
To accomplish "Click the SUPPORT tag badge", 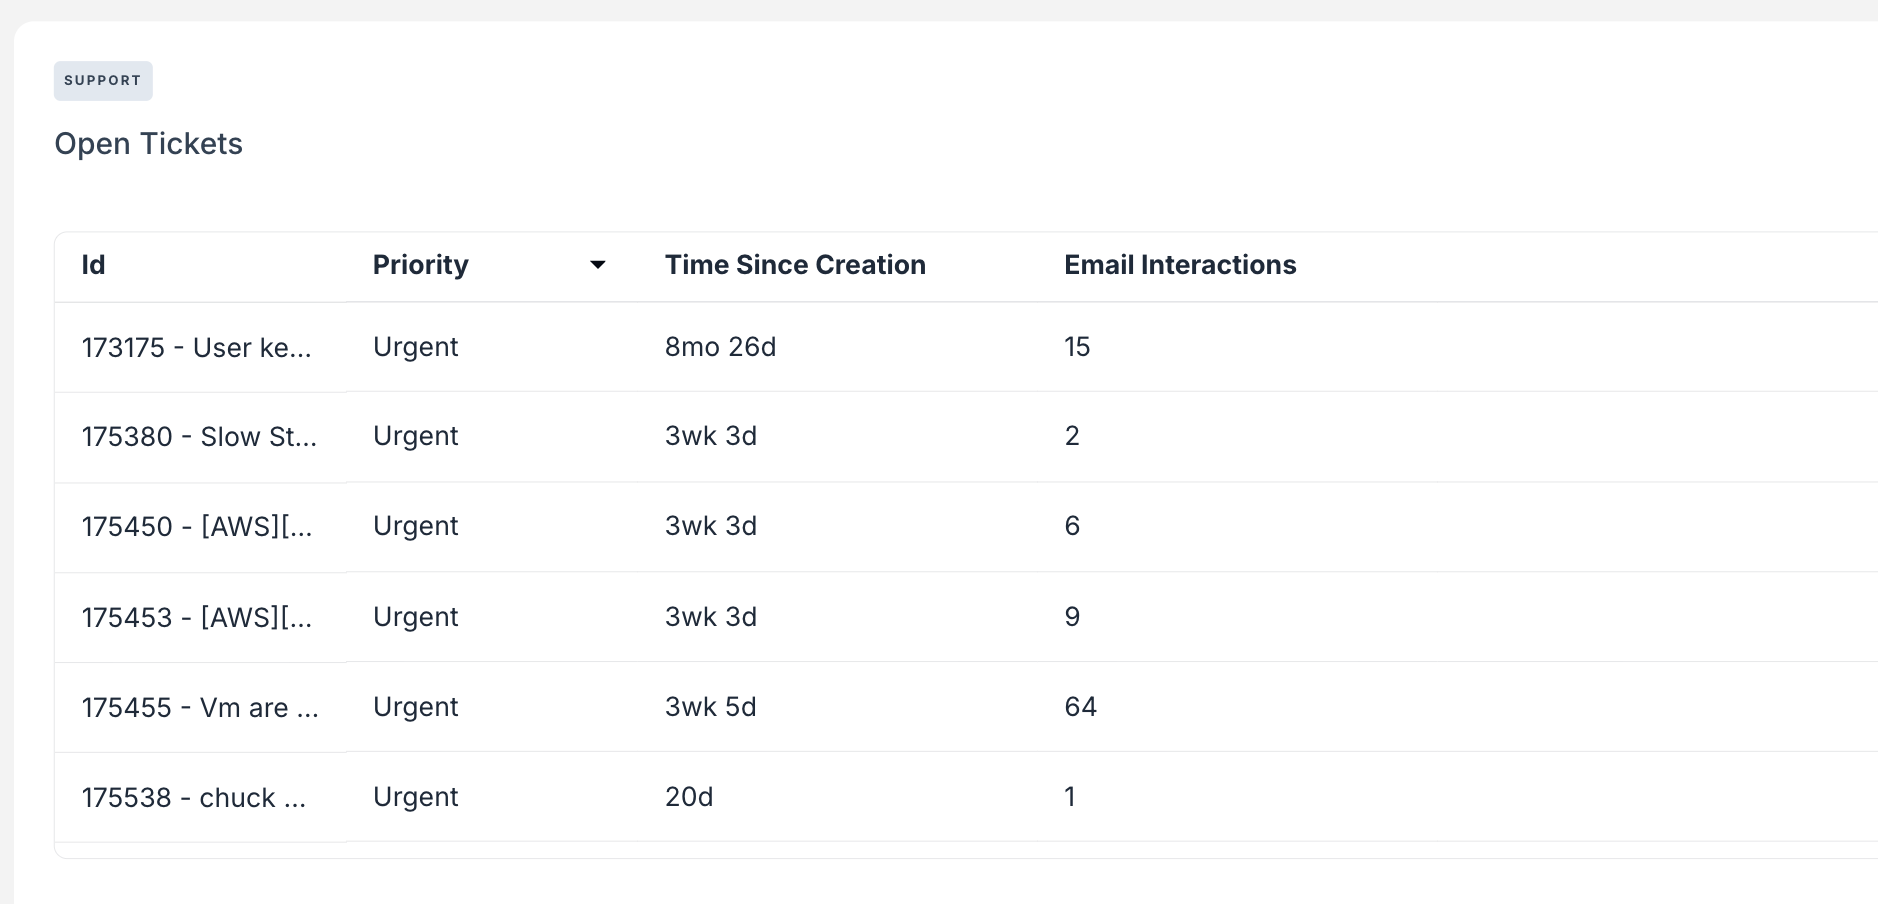I will pos(103,81).
